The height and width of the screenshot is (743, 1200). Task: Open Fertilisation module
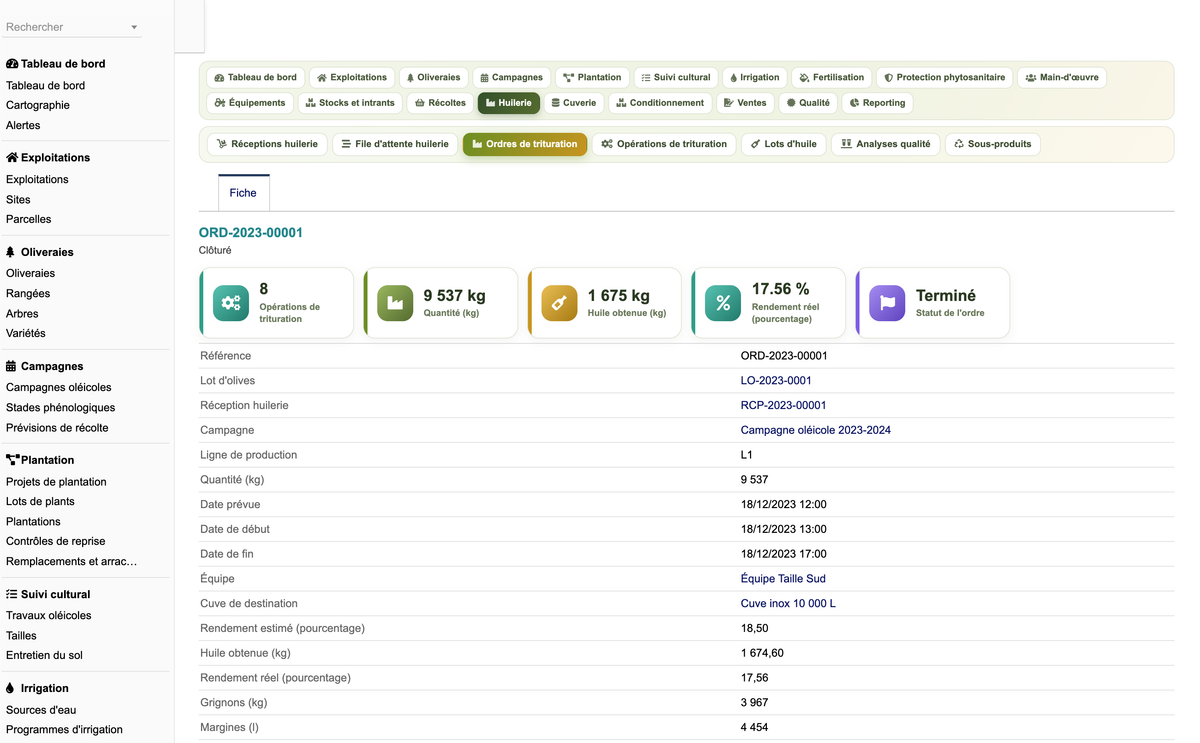832,77
